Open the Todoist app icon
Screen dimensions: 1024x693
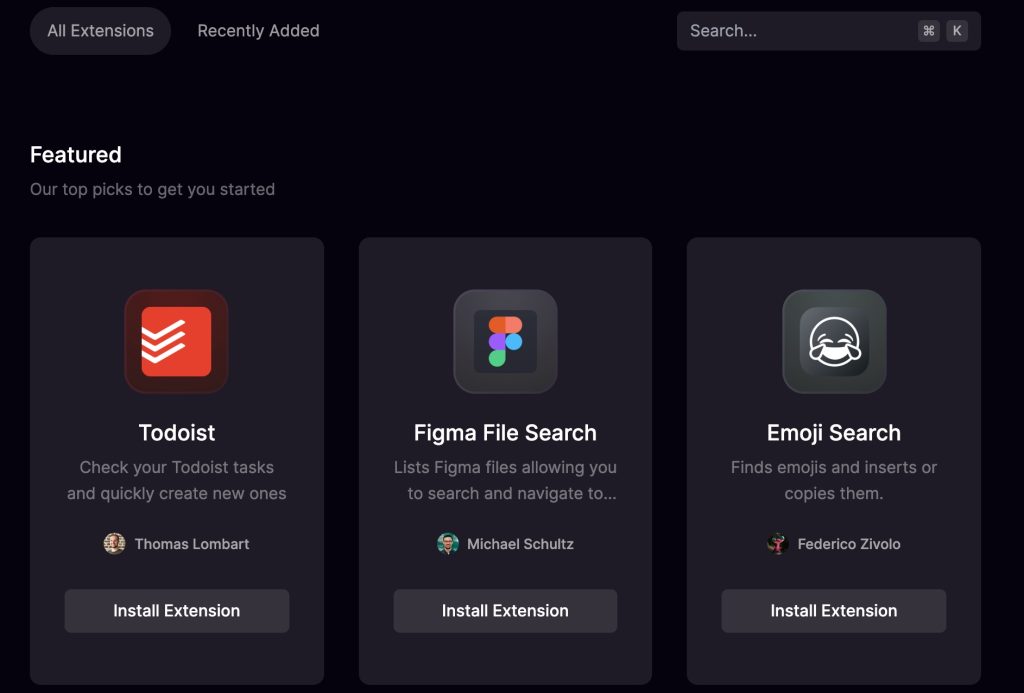[176, 342]
